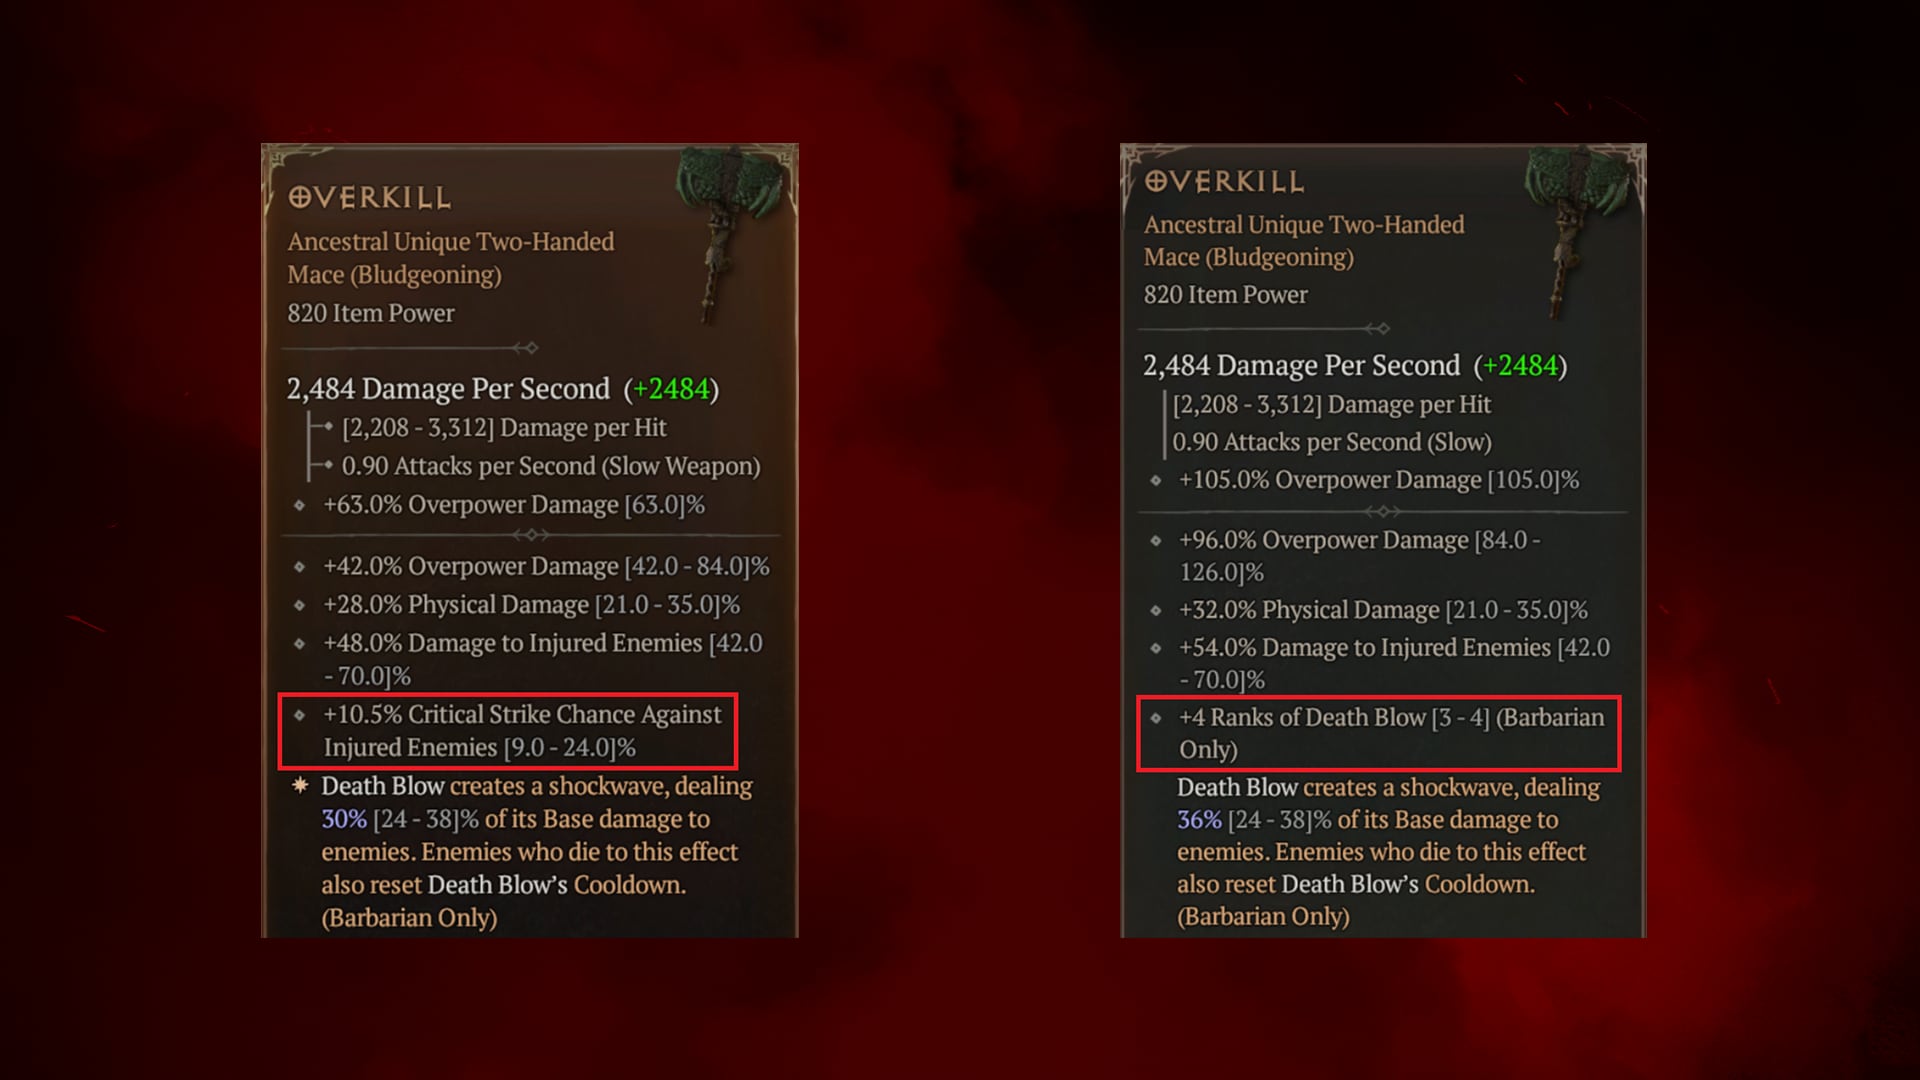Select +96.0% Overpower Damage affix line
Image resolution: width=1920 pixels, height=1080 pixels.
click(1360, 556)
